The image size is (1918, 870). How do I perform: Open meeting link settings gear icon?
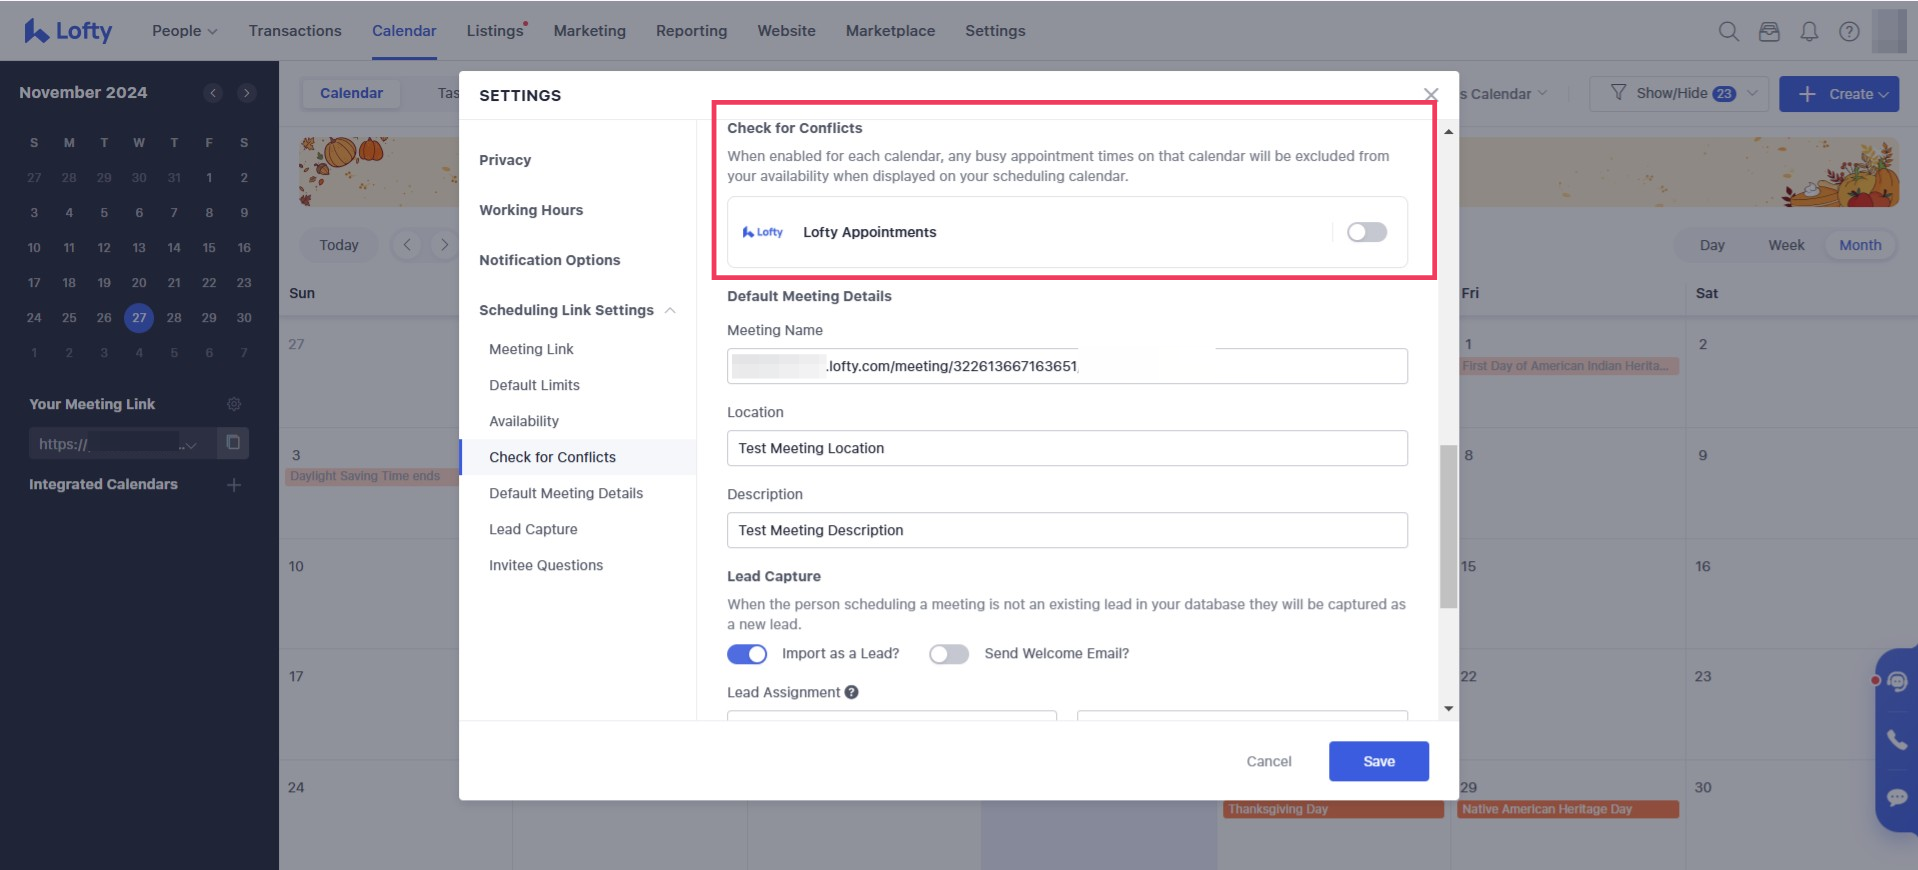234,404
